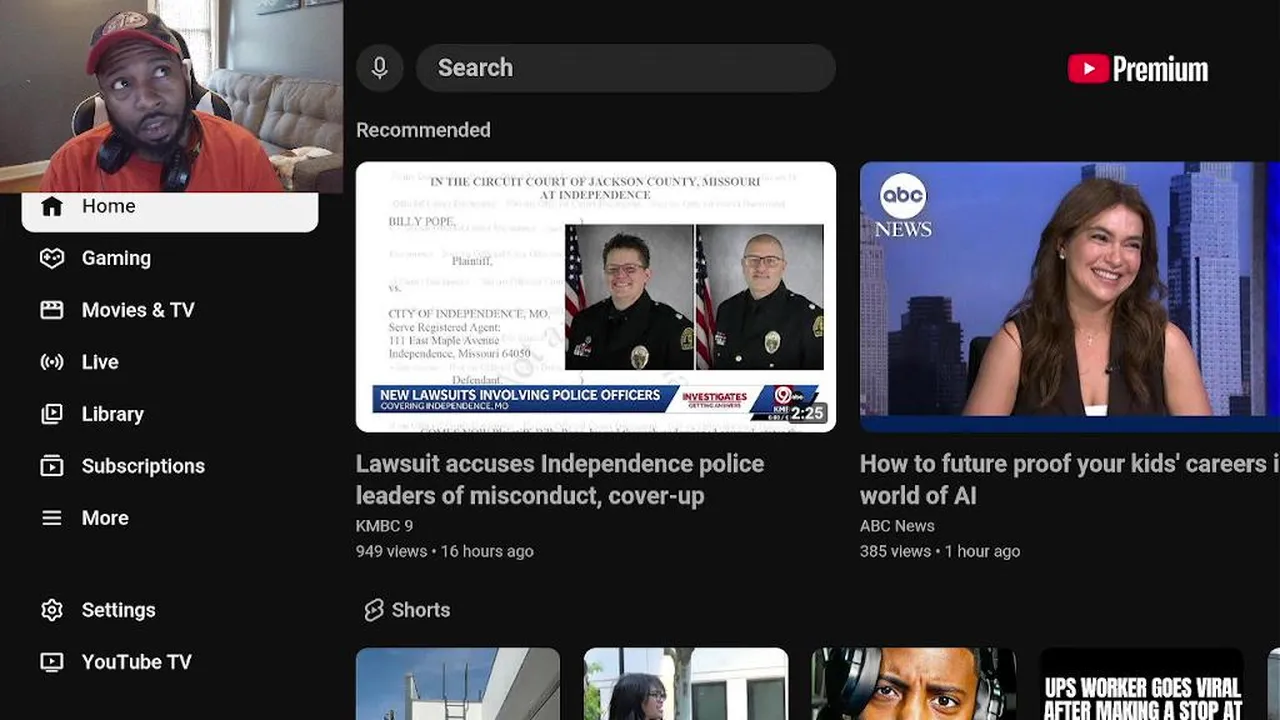Screen dimensions: 1280x720
Task: Open the Gaming section
Action: (x=116, y=258)
